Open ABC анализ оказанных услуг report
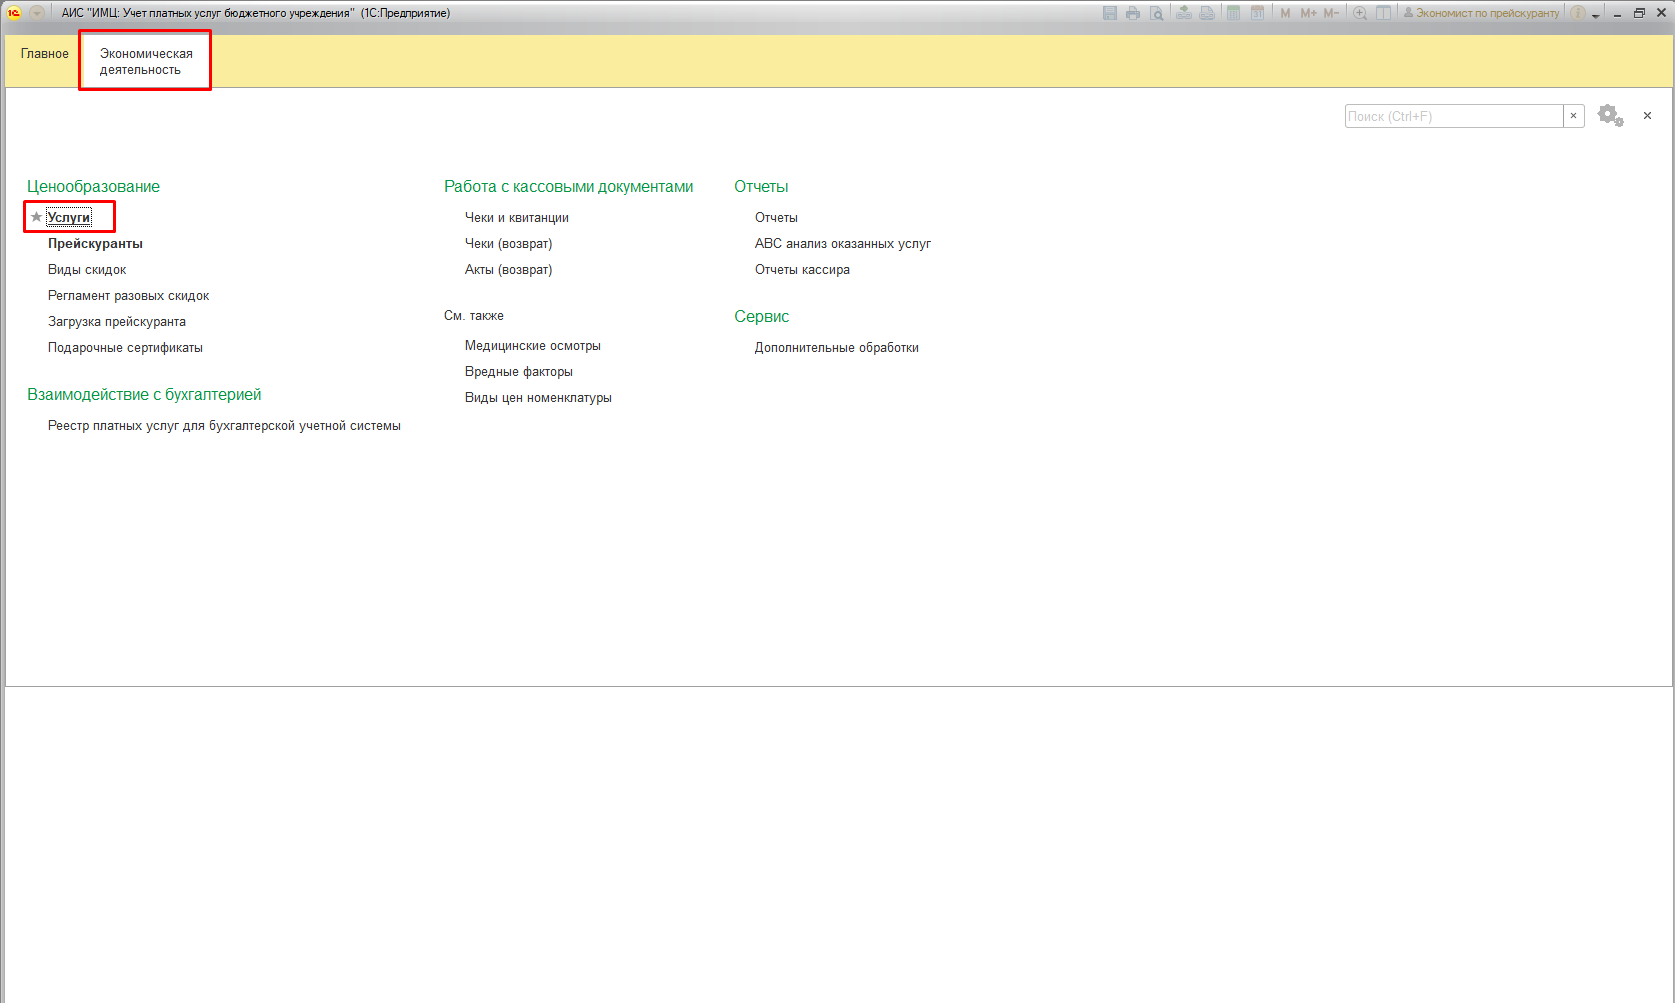 pyautogui.click(x=842, y=244)
